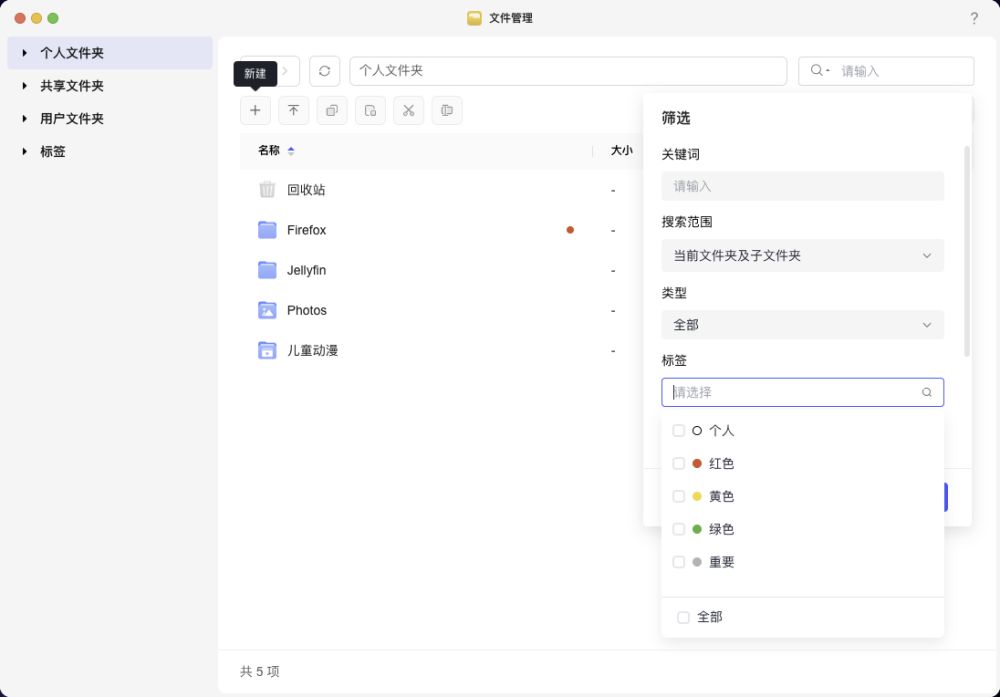Viewport: 1000px width, 697px height.
Task: Enable the 重要 tag checkbox
Action: point(679,562)
